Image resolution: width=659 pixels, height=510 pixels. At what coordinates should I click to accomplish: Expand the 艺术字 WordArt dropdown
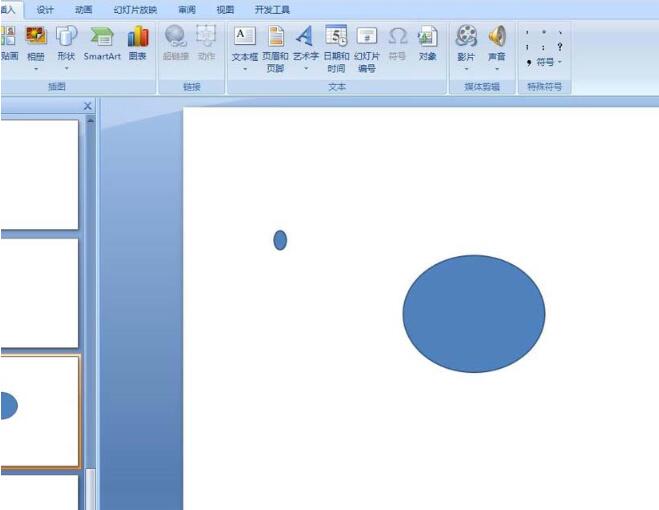coord(306,68)
